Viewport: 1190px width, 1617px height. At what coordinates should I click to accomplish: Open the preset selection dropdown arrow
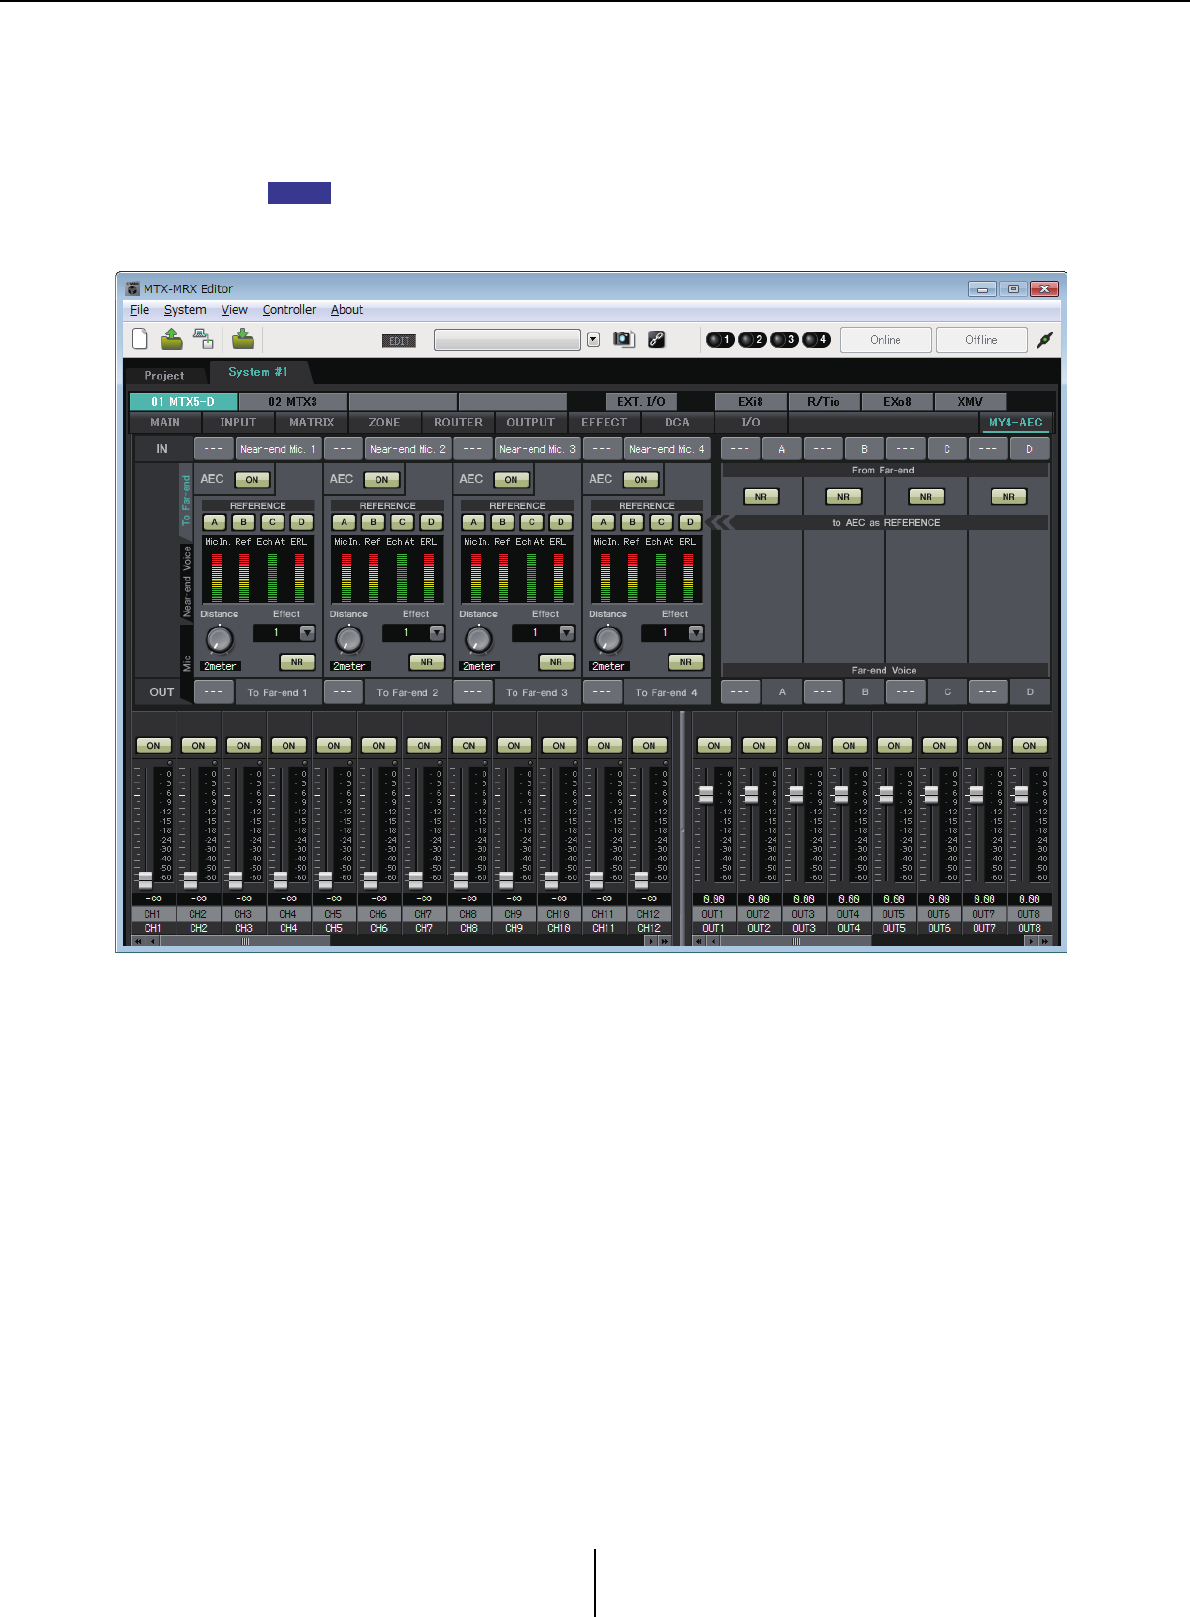[x=593, y=340]
